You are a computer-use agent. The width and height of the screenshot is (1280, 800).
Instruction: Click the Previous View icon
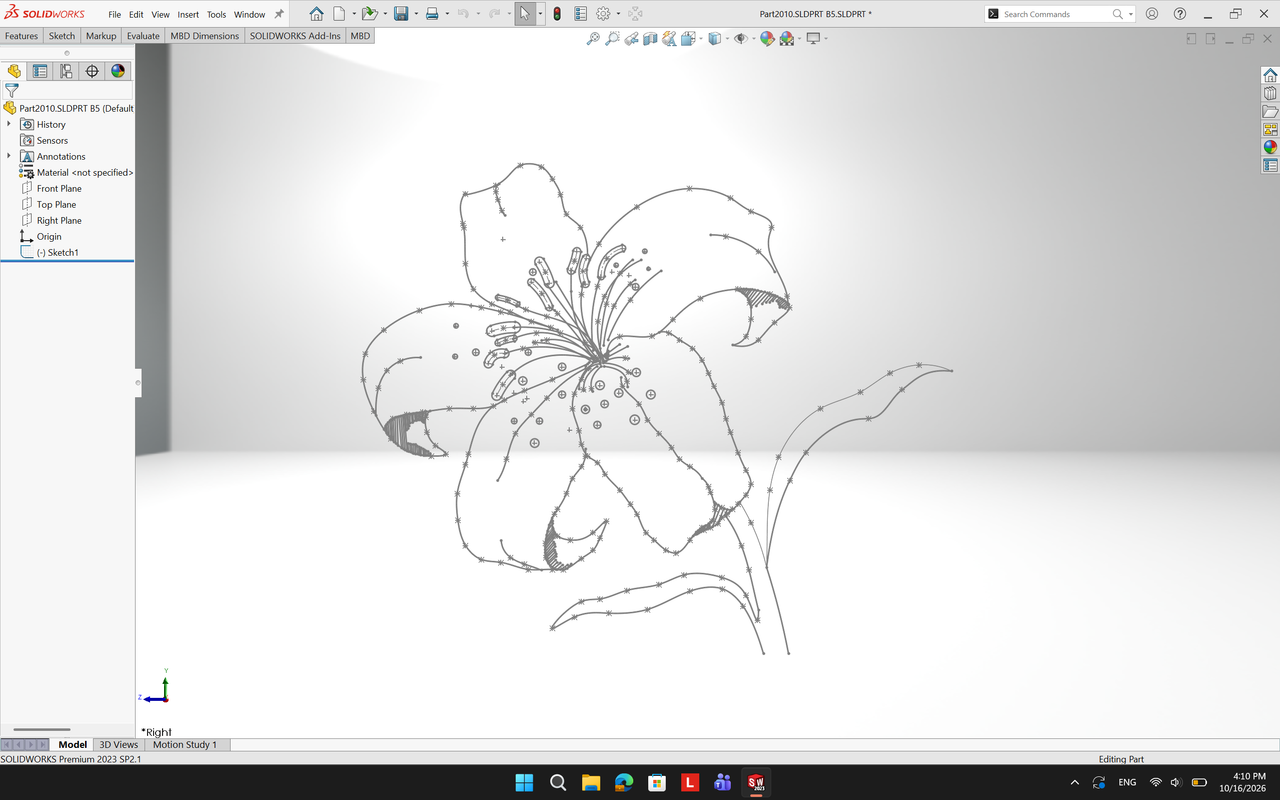click(632, 39)
